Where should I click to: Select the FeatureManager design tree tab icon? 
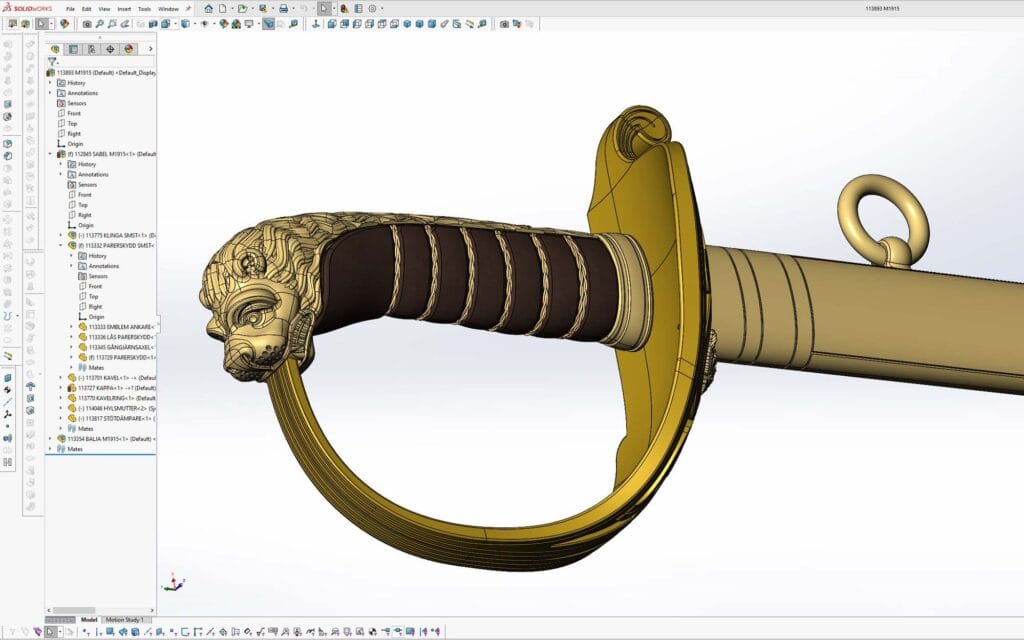coord(56,48)
